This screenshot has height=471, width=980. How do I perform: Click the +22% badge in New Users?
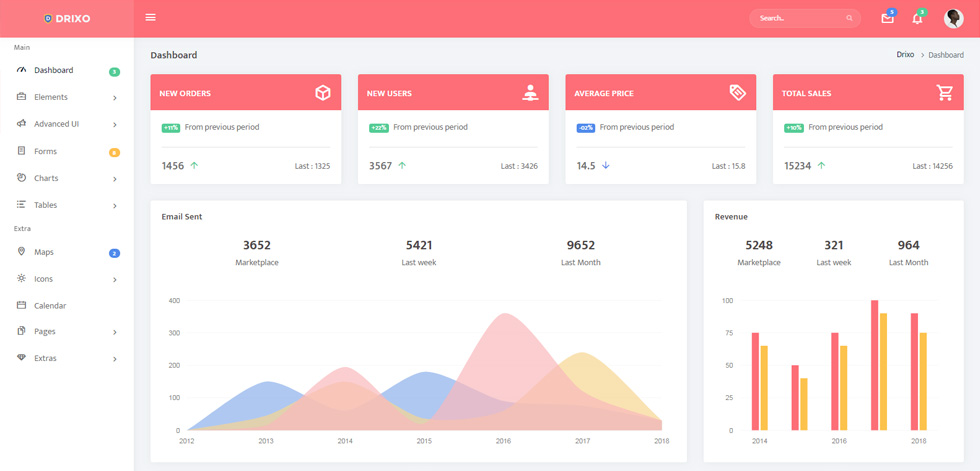coord(379,127)
